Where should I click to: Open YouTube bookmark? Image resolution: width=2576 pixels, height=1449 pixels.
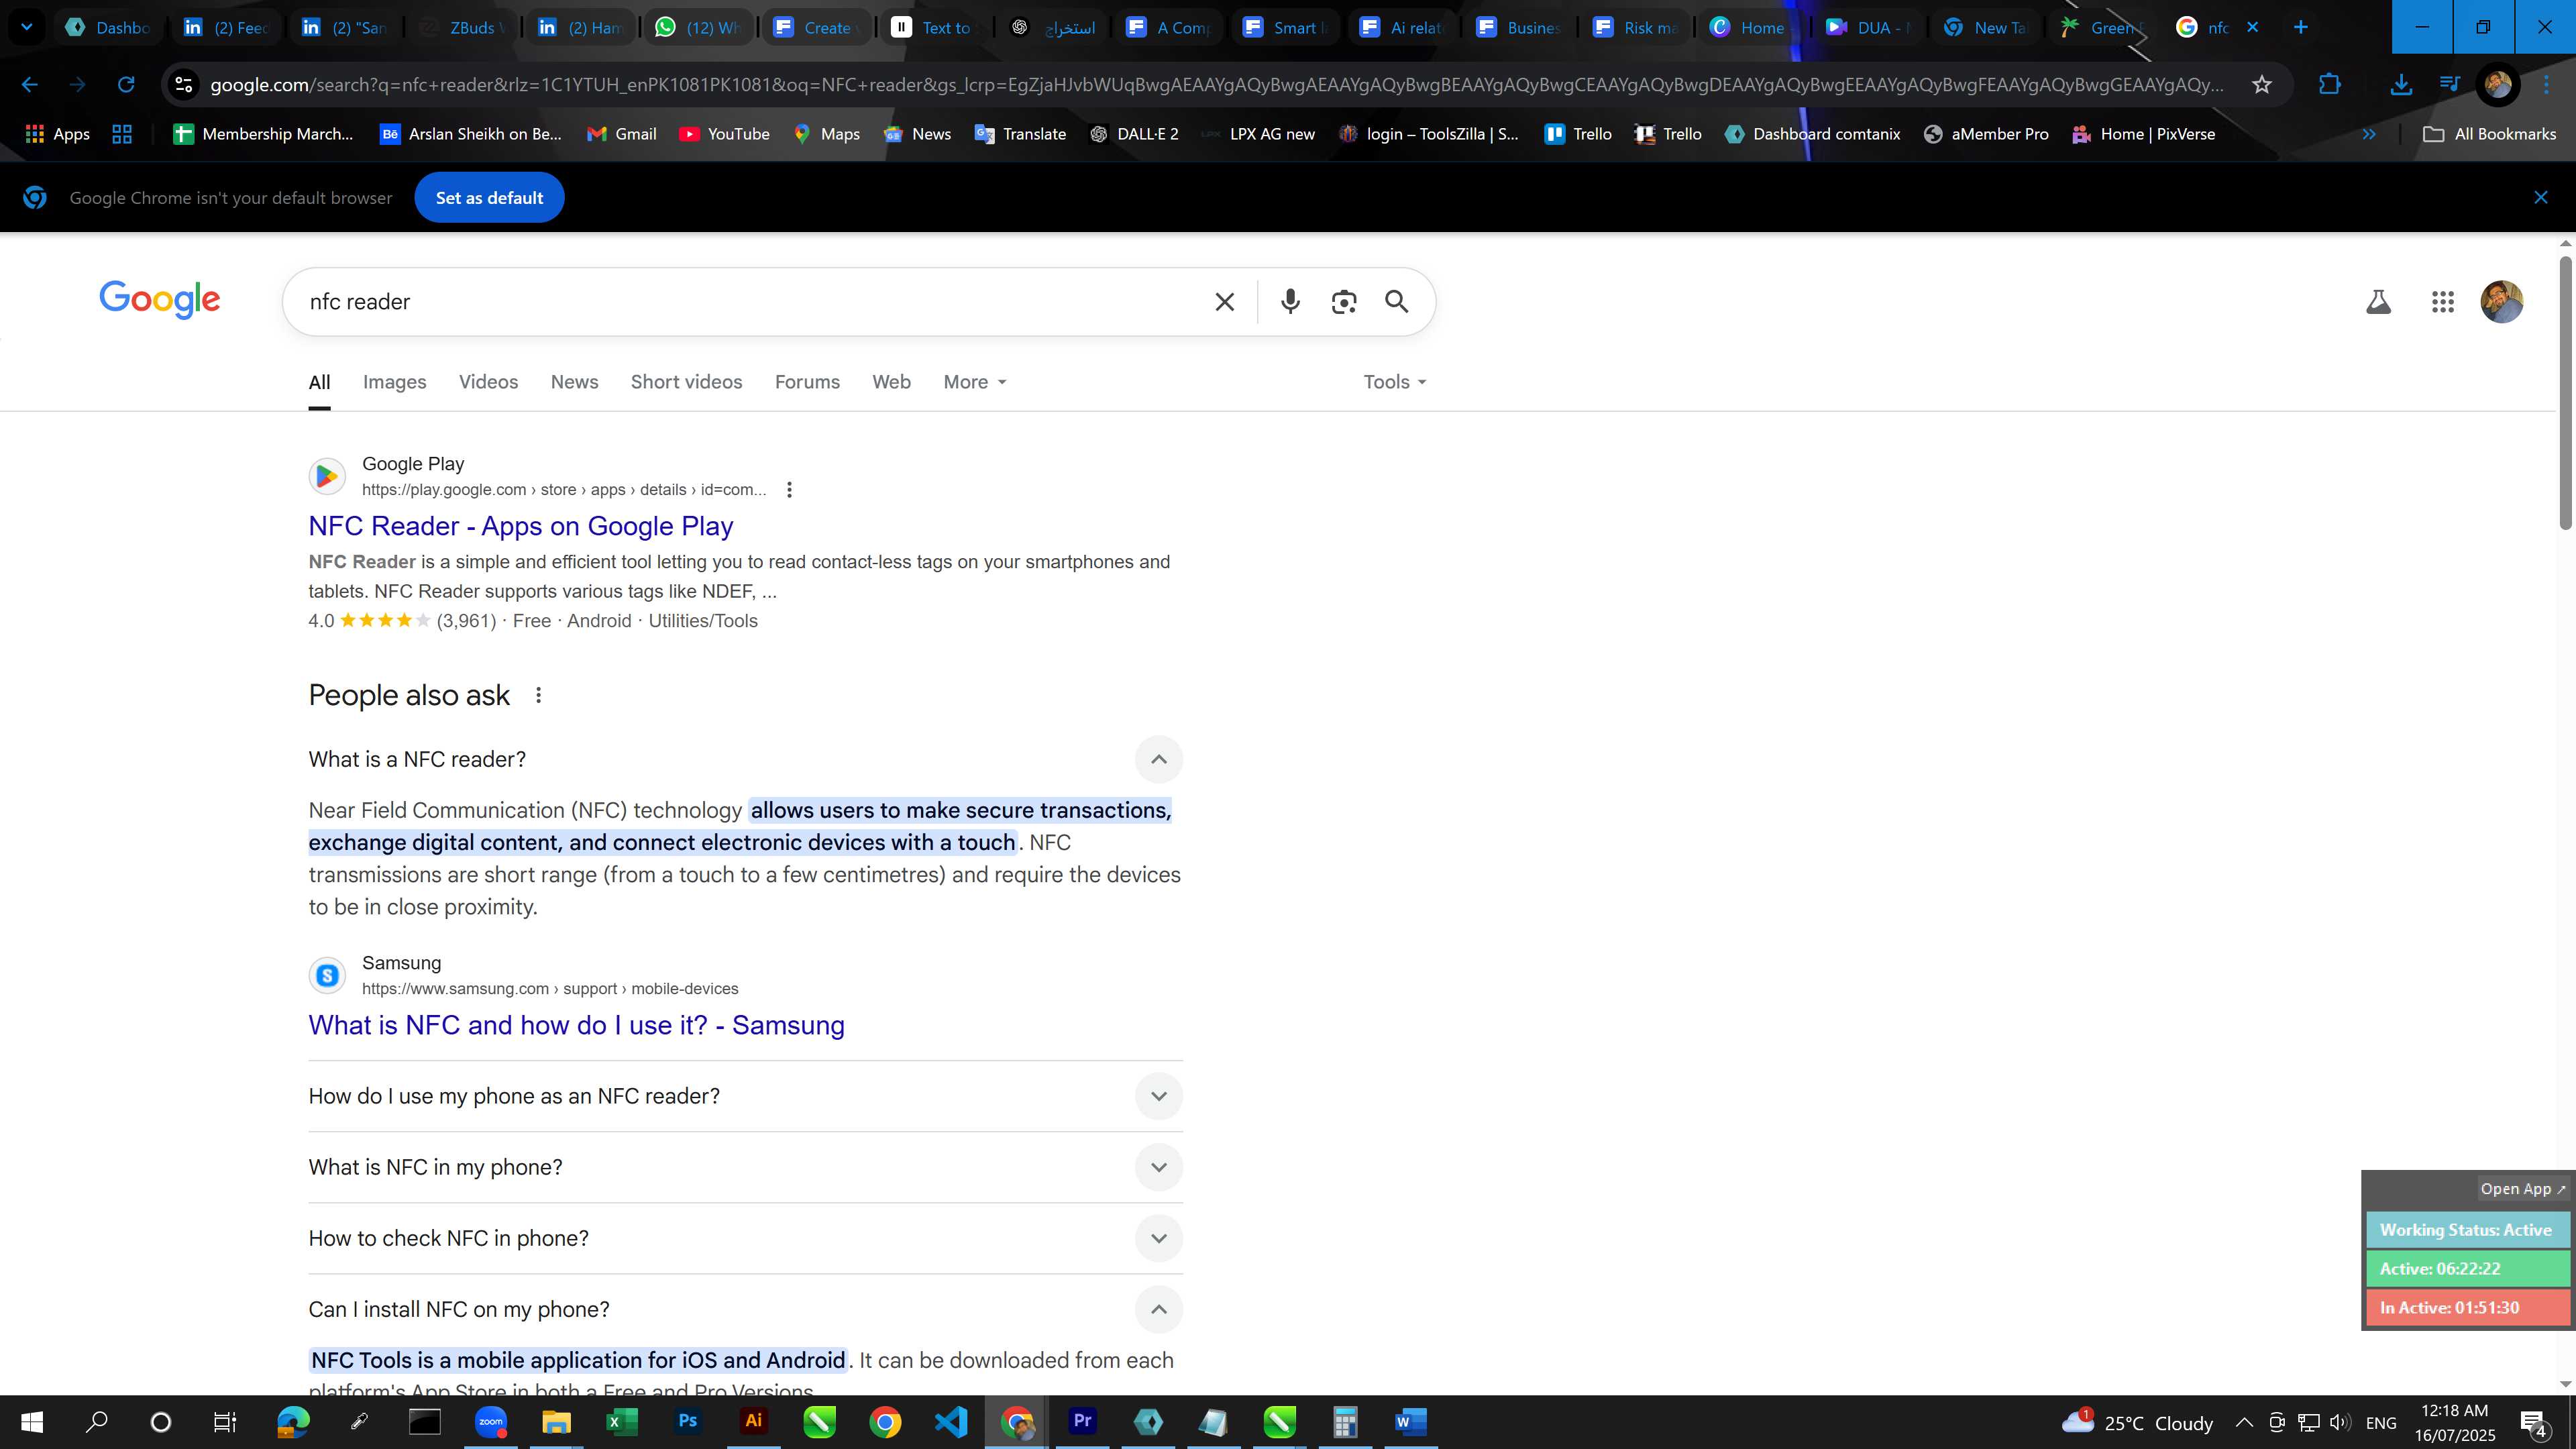724,134
